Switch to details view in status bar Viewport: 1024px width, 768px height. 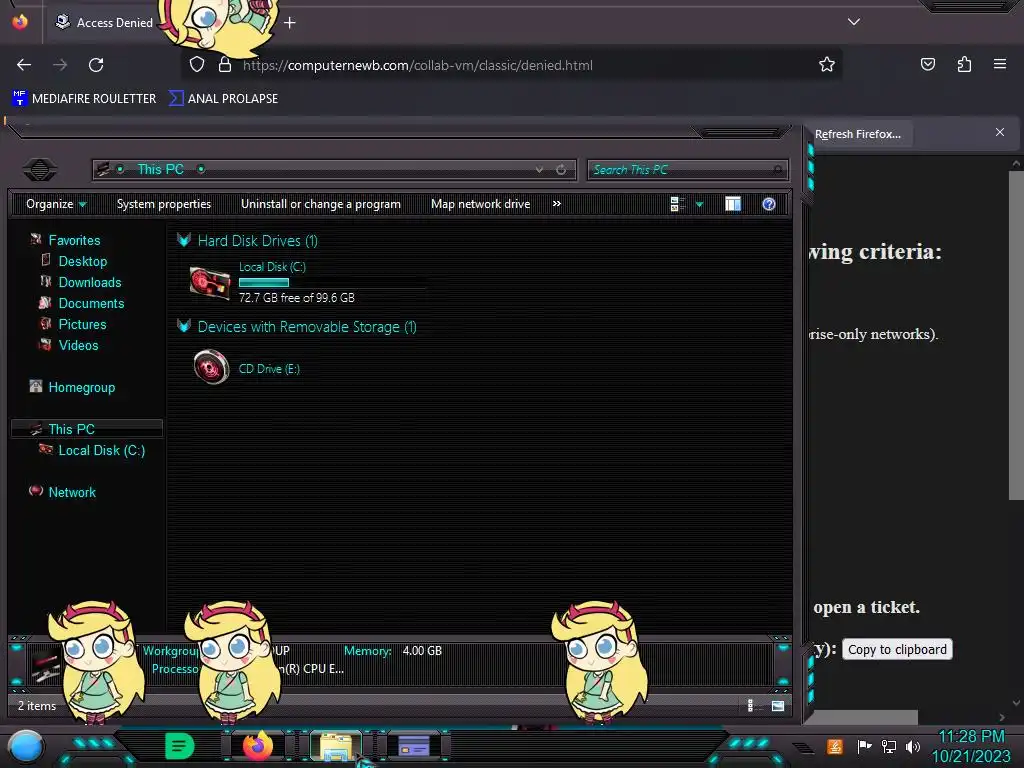pos(750,705)
